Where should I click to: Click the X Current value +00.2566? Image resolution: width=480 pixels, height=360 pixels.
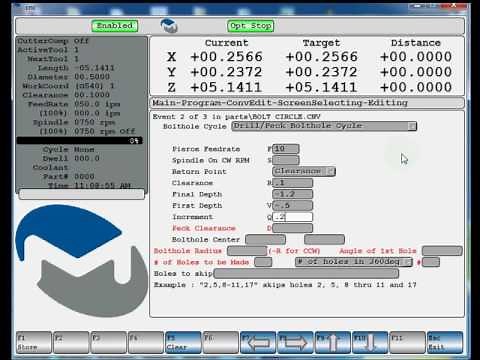226,57
